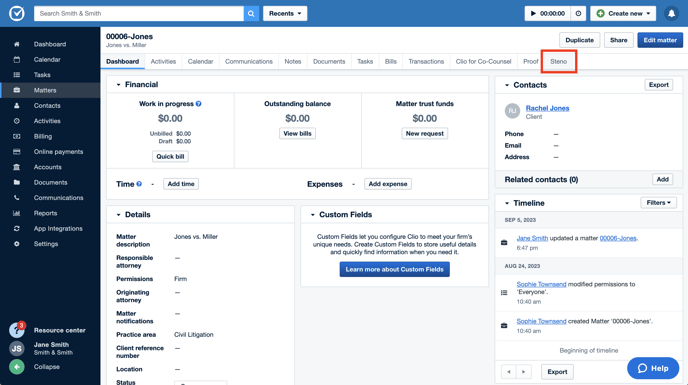Start the timer with the play icon
The width and height of the screenshot is (688, 385).
coord(533,14)
